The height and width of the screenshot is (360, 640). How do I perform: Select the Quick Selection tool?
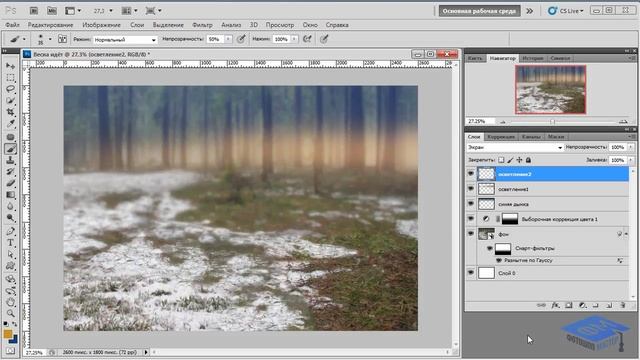click(11, 100)
